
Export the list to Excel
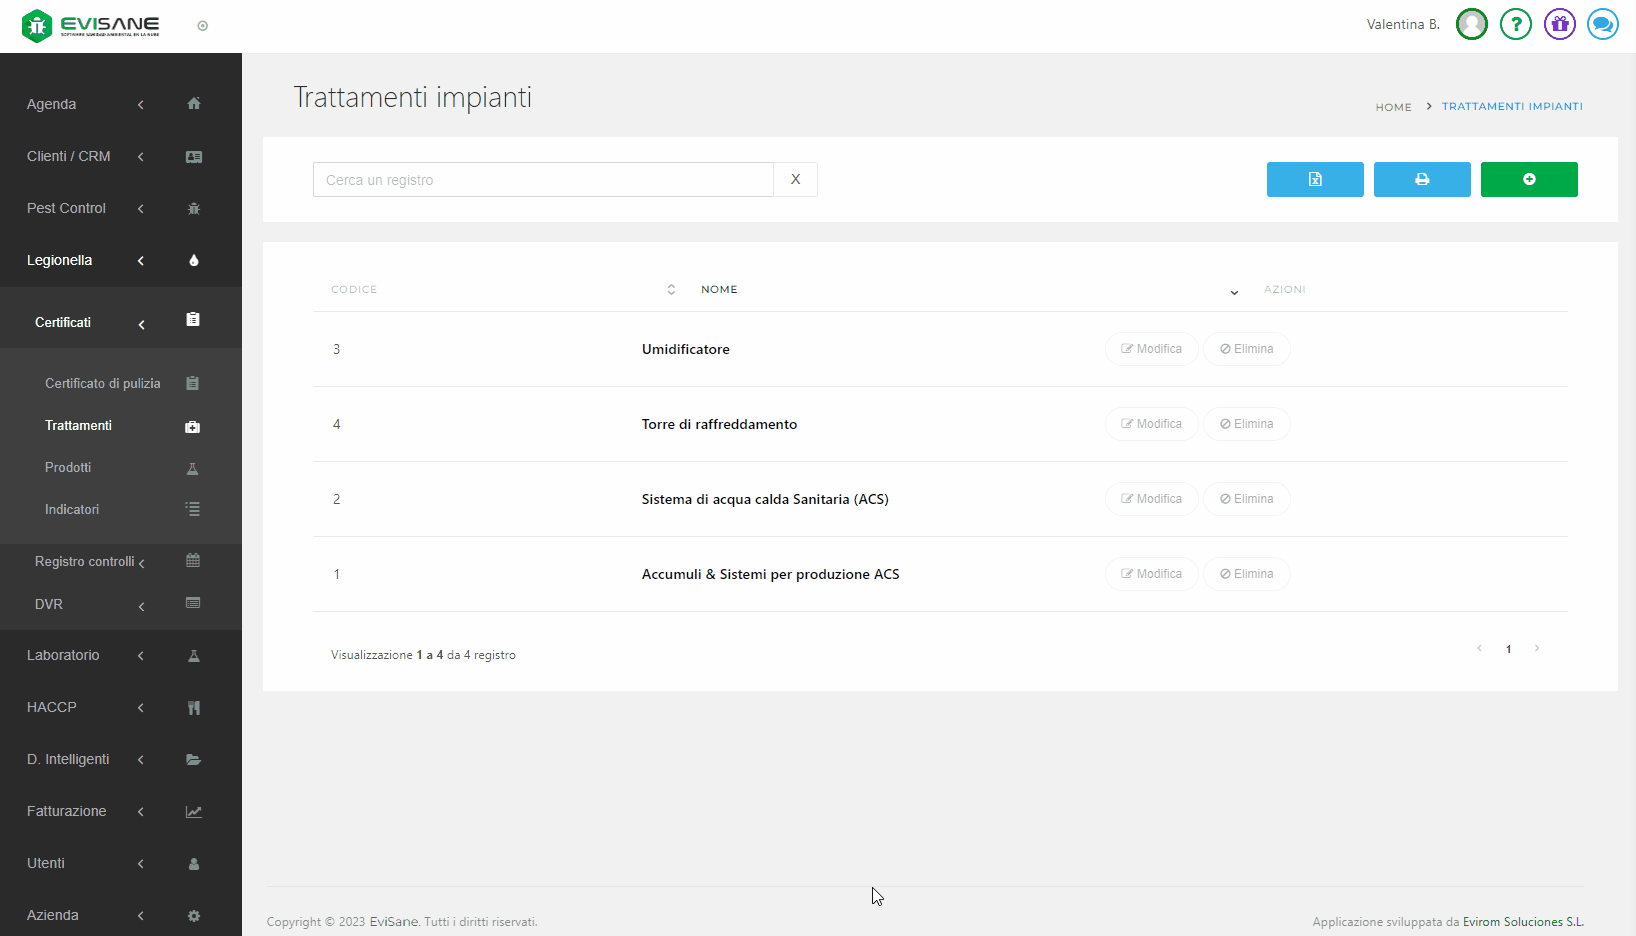pyautogui.click(x=1314, y=180)
